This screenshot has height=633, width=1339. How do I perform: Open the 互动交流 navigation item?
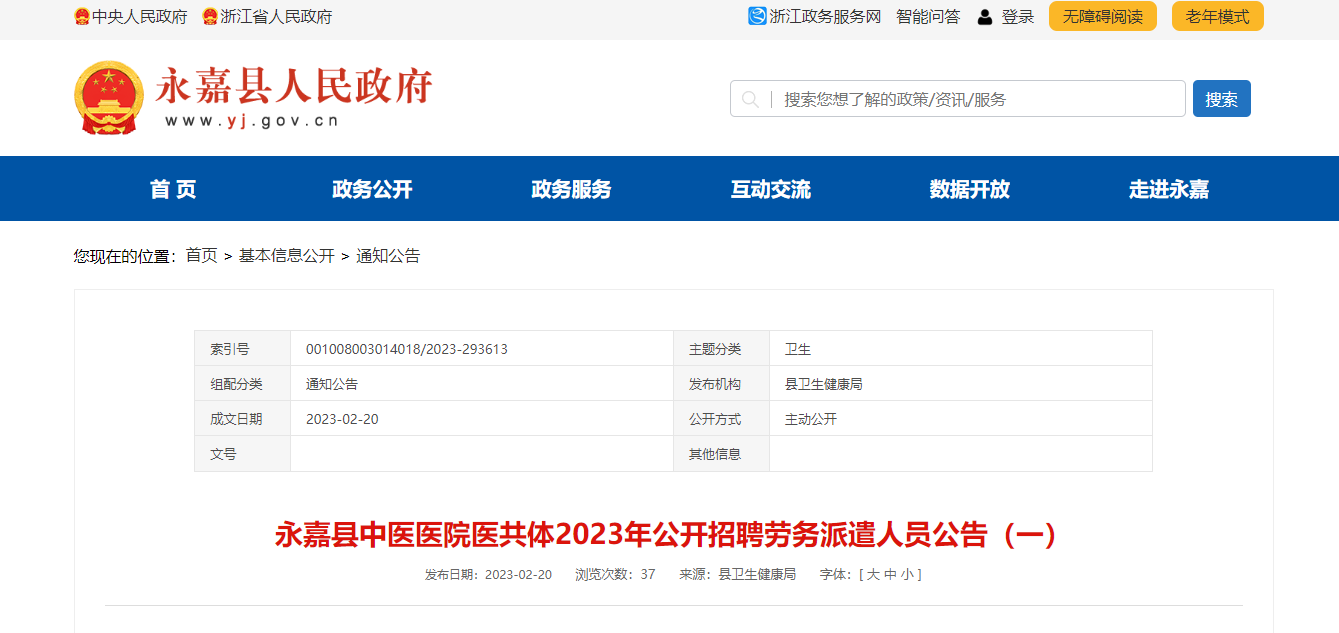point(770,189)
